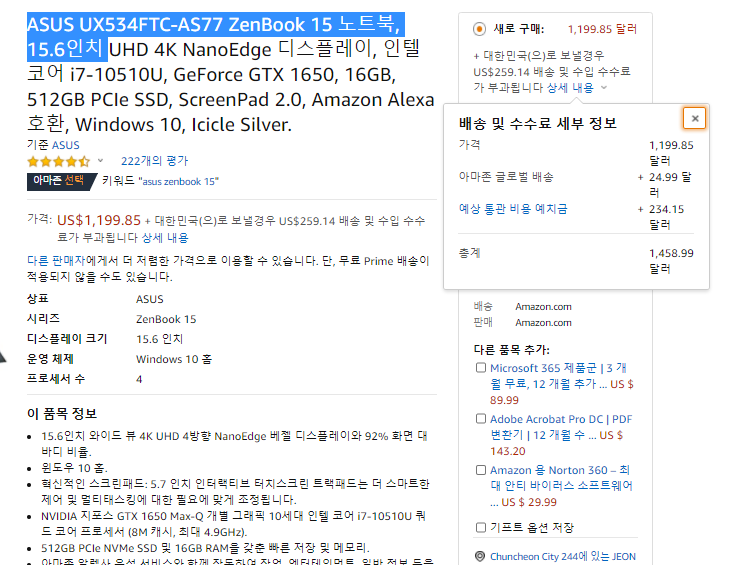Check the Norton 360 add-on checkbox
This screenshot has height=565, width=751.
point(480,470)
